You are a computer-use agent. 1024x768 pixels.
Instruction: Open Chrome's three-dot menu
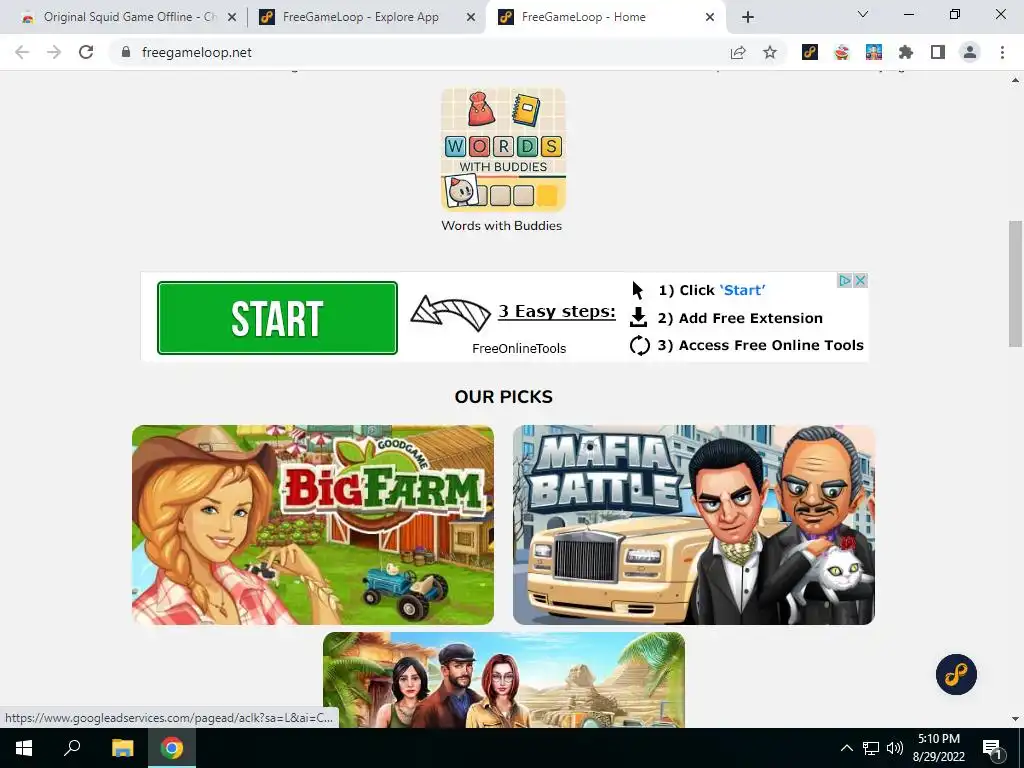coord(1002,52)
